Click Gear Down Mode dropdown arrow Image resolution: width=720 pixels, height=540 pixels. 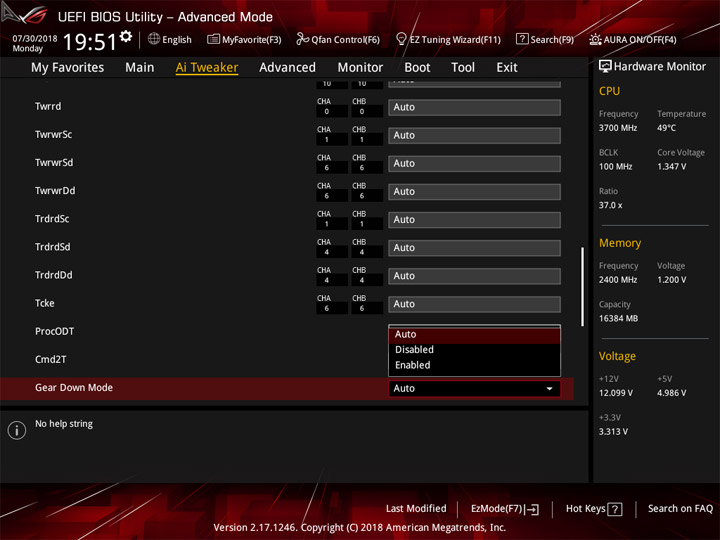549,389
